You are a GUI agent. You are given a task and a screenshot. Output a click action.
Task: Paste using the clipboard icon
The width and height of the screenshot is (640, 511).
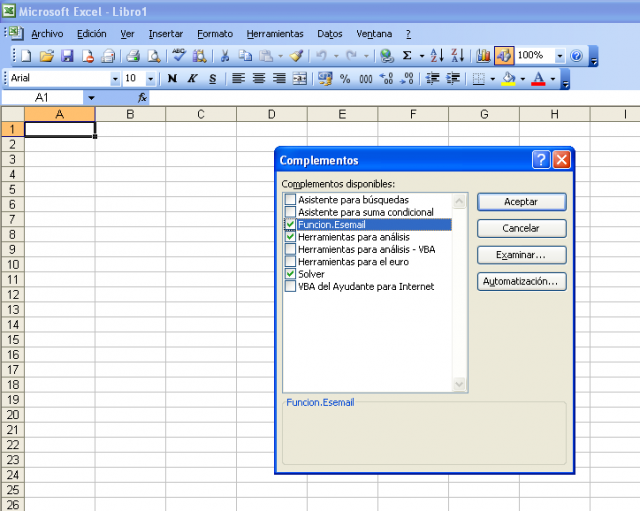point(266,56)
